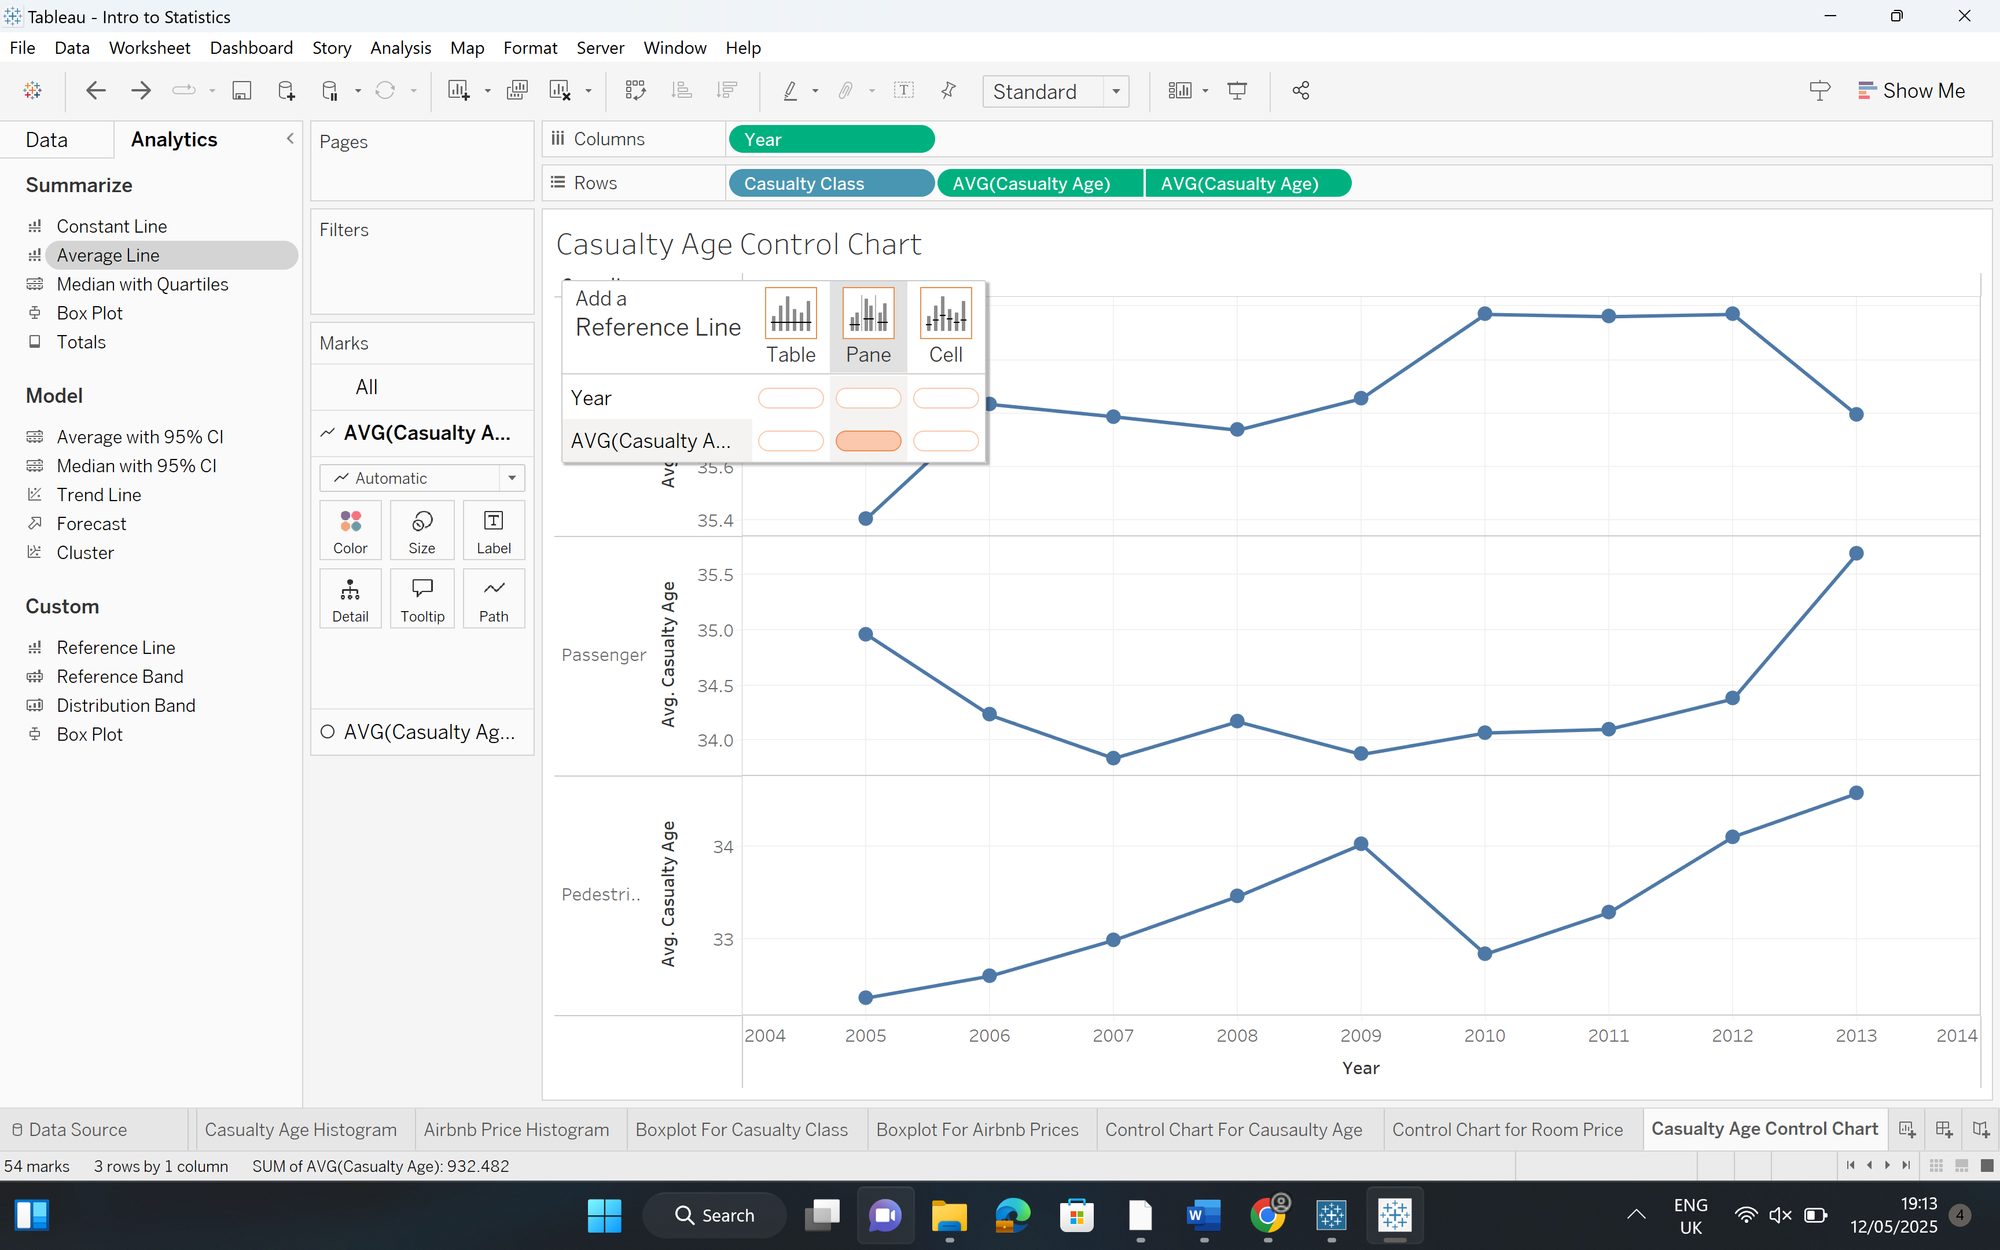Click the Sort Descending icon
The height and width of the screenshot is (1250, 2000).
pyautogui.click(x=727, y=91)
